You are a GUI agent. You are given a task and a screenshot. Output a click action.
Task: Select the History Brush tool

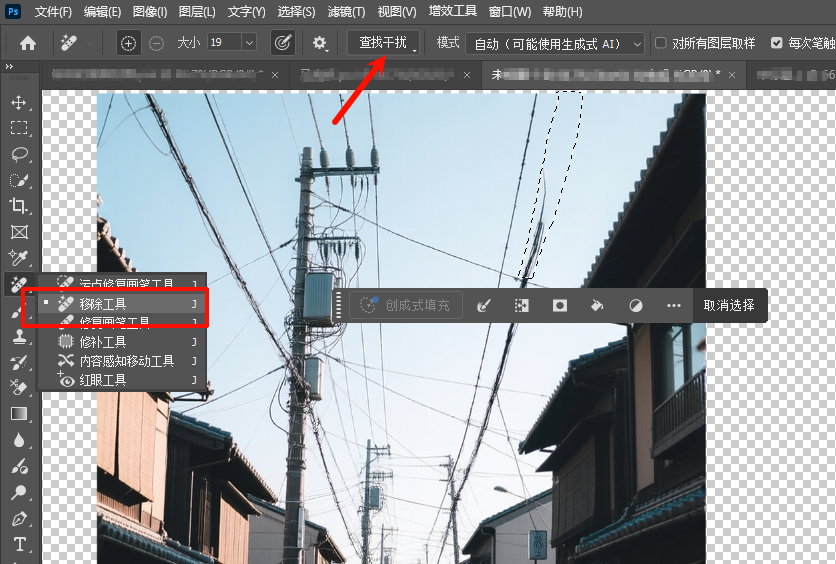(19, 362)
